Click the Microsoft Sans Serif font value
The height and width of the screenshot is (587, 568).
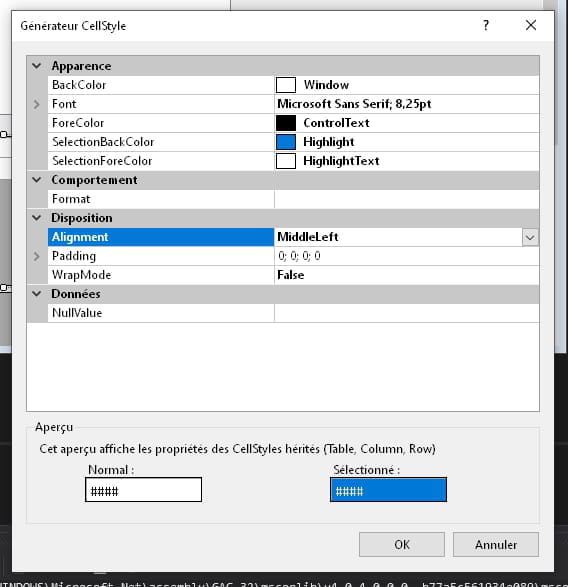[x=354, y=104]
